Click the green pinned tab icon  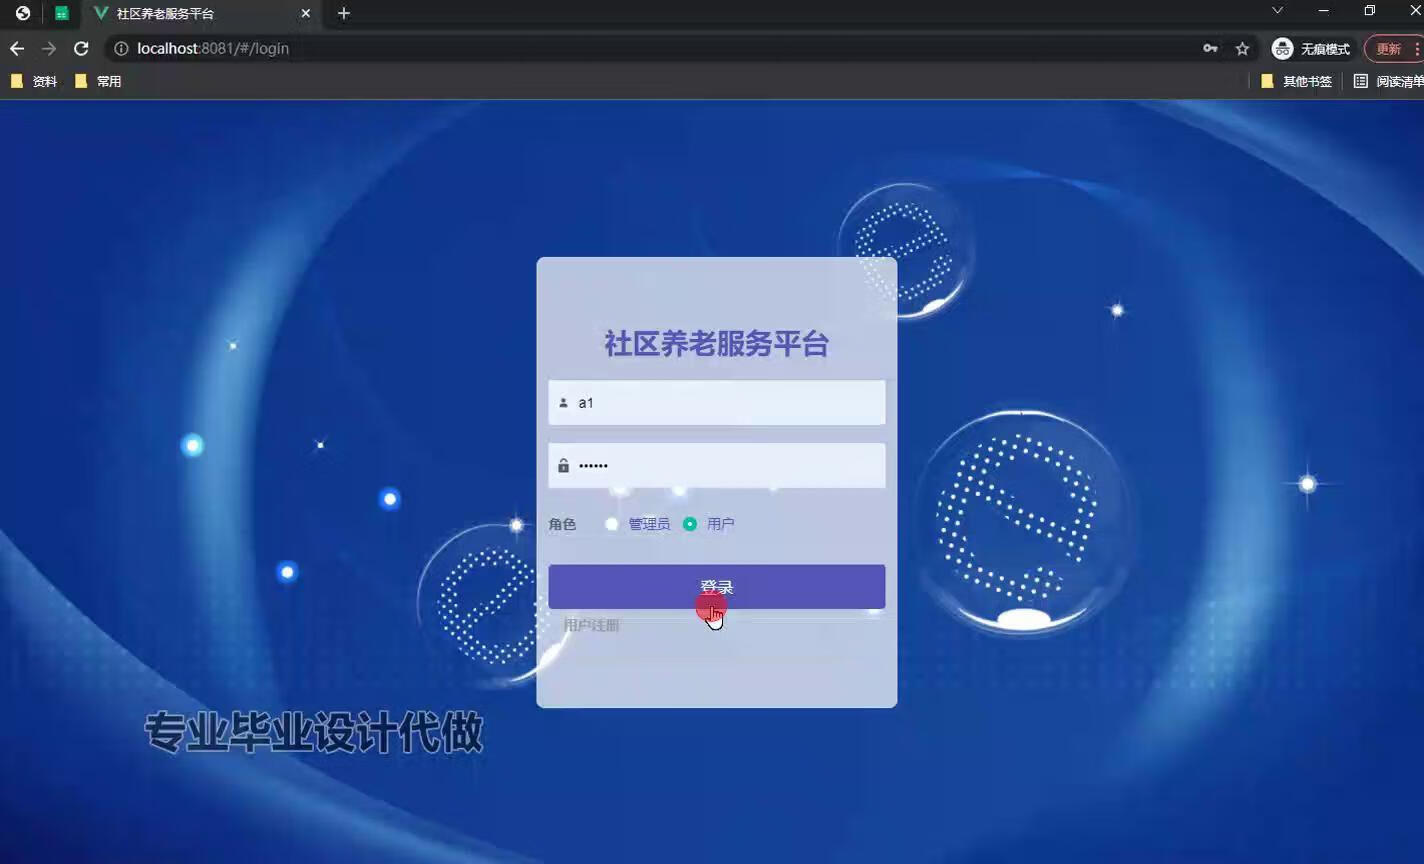[62, 13]
